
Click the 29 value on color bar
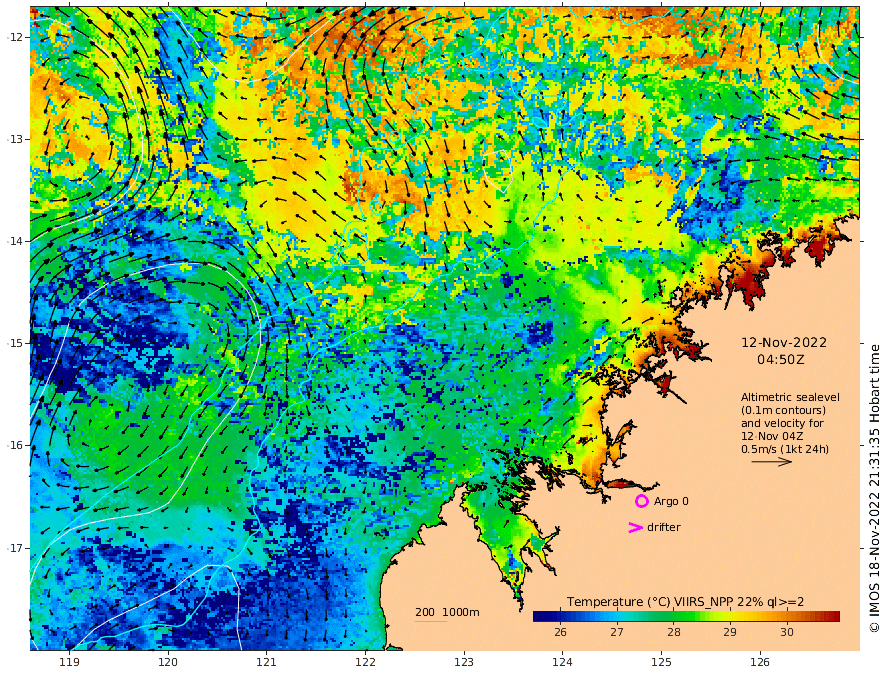click(730, 632)
